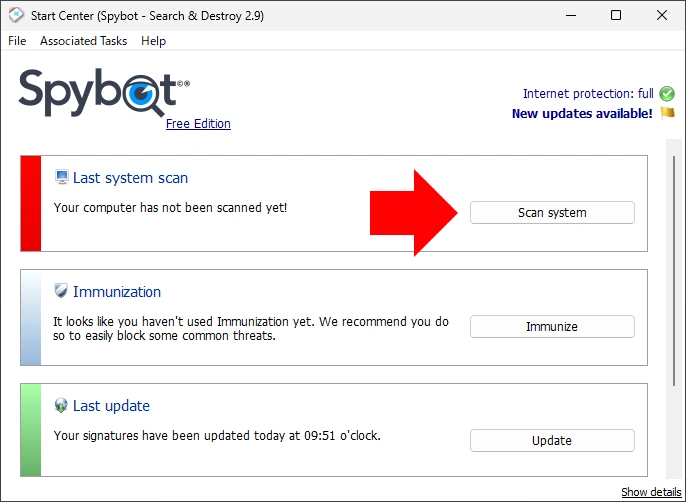Maximize the Start Center window
This screenshot has width=686, height=502.
pos(616,15)
